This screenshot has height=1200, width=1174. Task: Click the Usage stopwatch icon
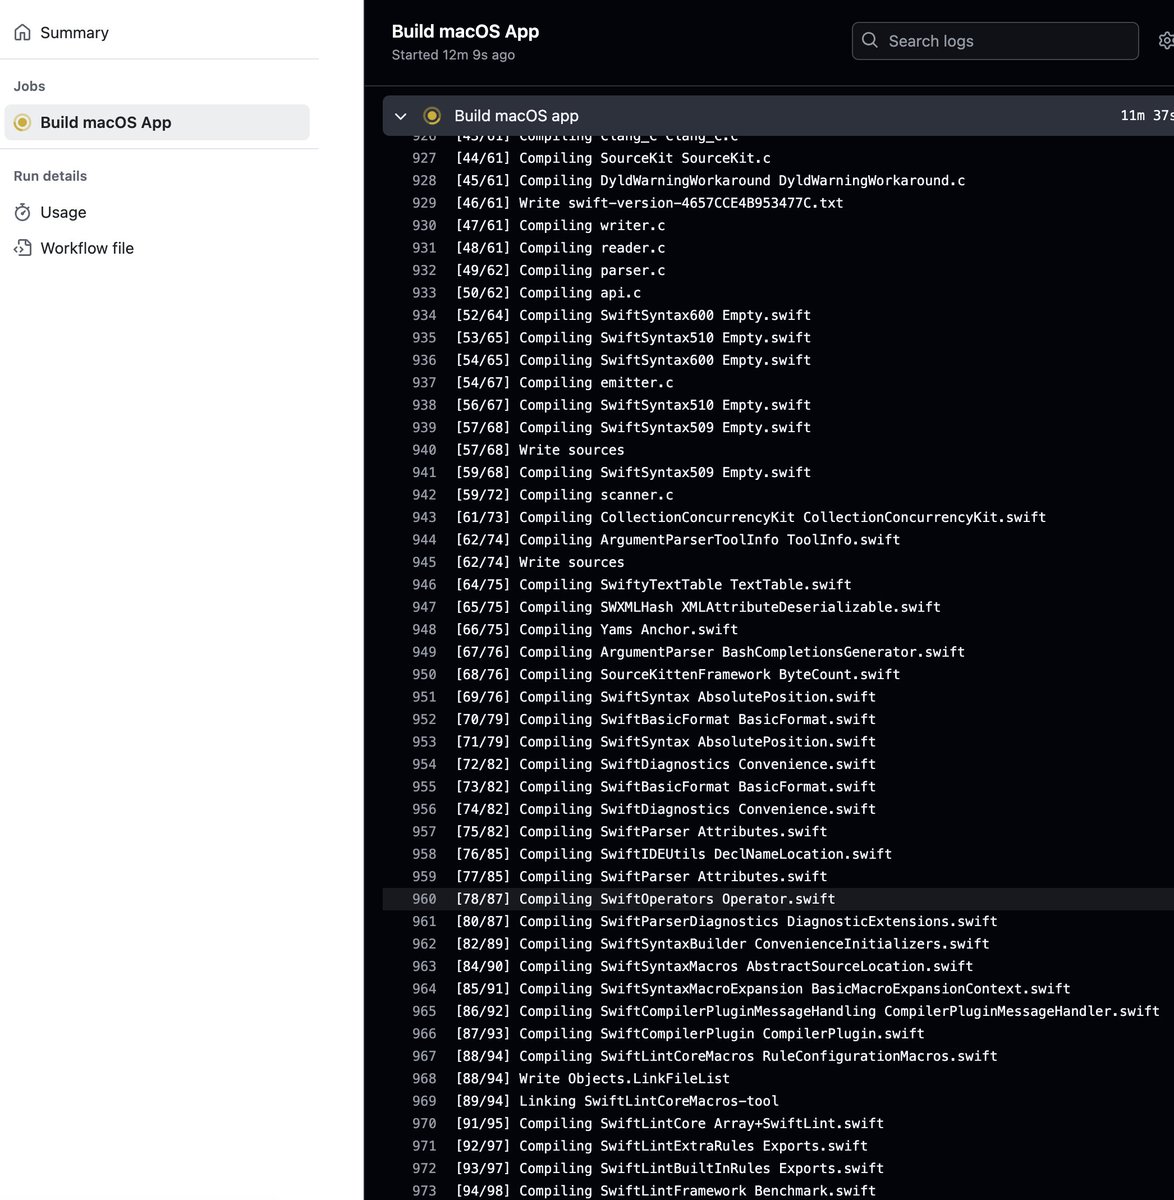point(22,212)
